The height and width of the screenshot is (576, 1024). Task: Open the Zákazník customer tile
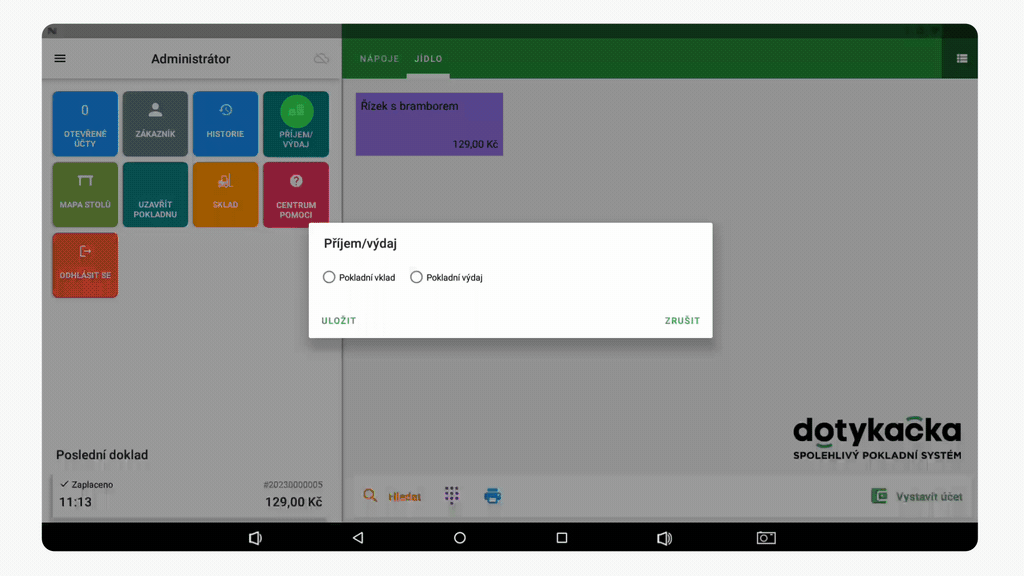coord(155,124)
